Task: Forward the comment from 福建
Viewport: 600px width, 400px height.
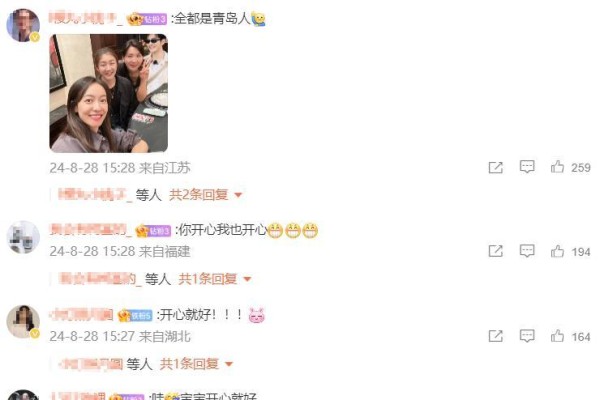Action: pyautogui.click(x=496, y=251)
